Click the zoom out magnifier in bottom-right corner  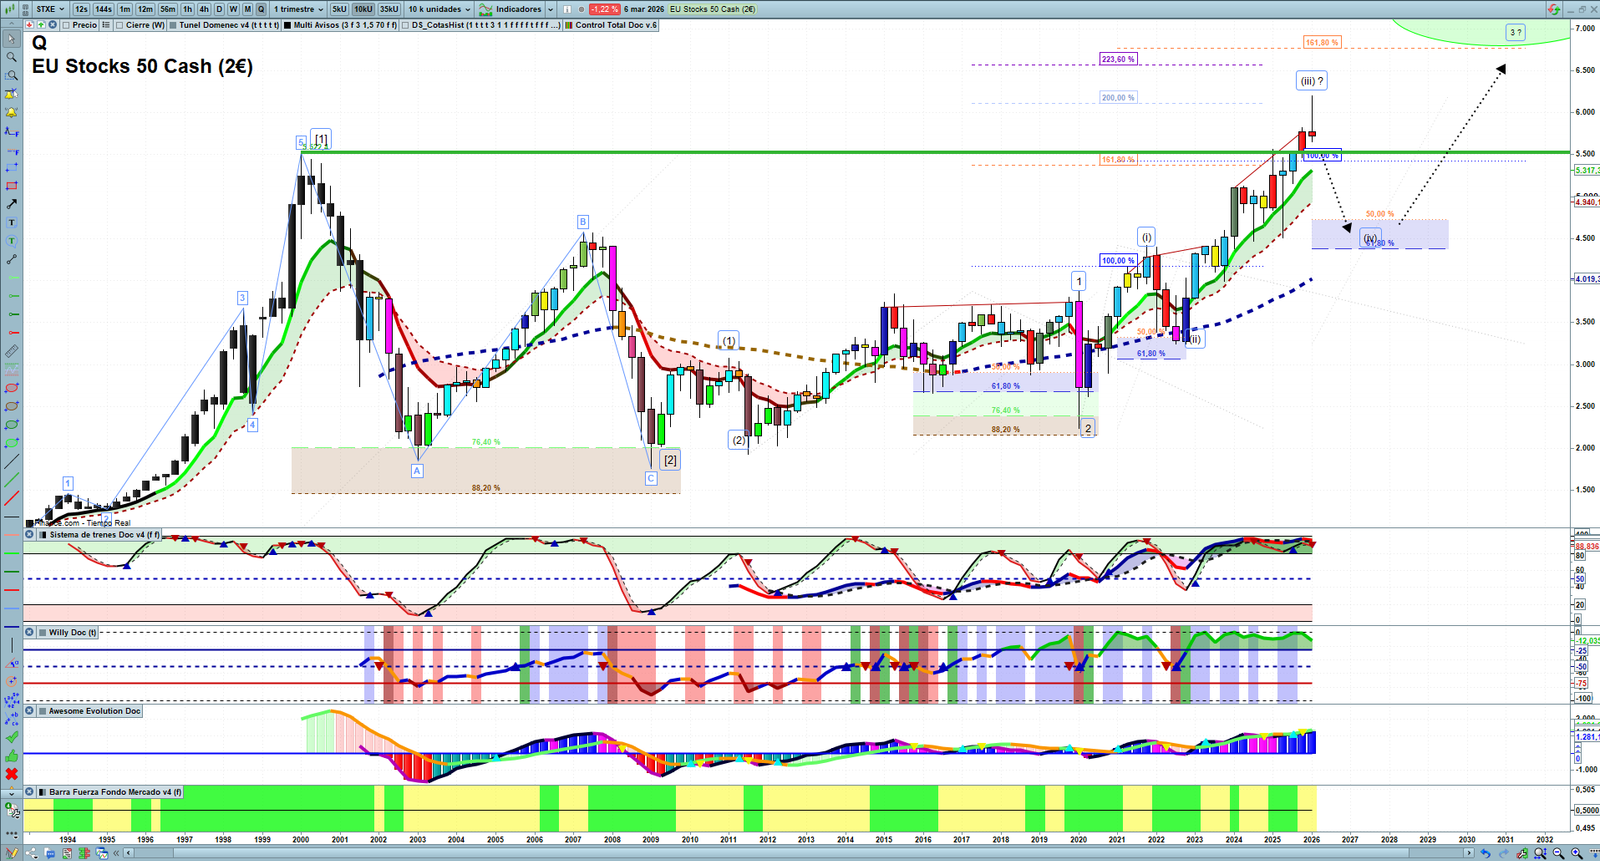pyautogui.click(x=1558, y=853)
